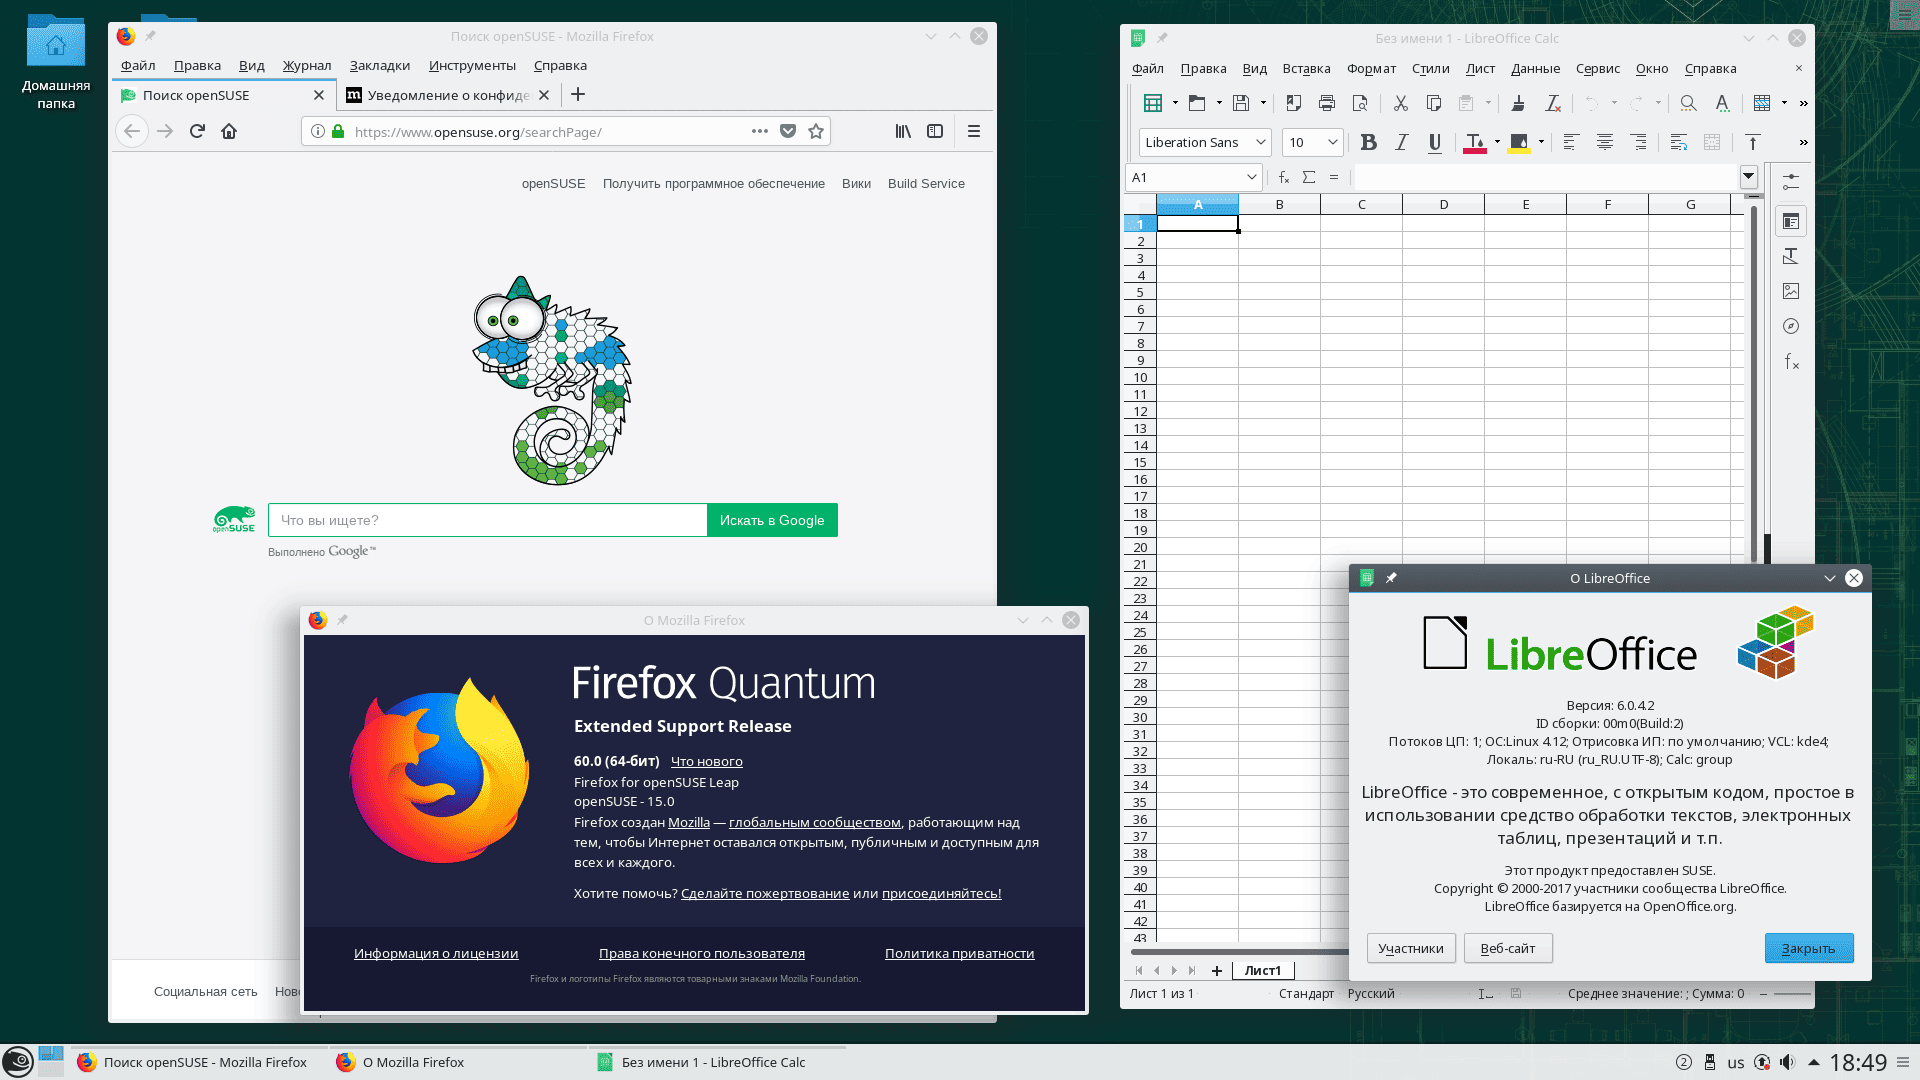Click the Wrap Text icon
Viewport: 1920px width, 1080px height.
[1679, 142]
